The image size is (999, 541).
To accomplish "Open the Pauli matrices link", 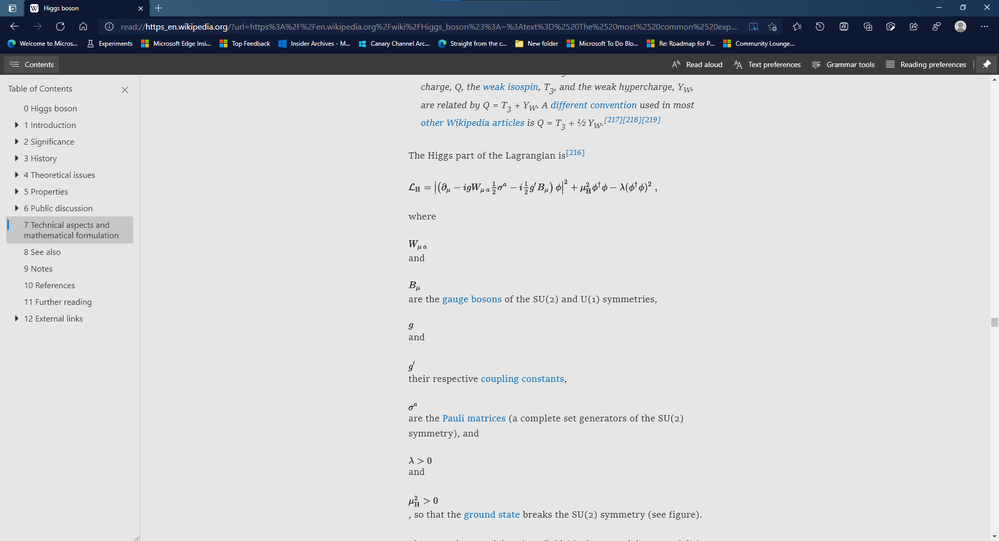I will (473, 418).
